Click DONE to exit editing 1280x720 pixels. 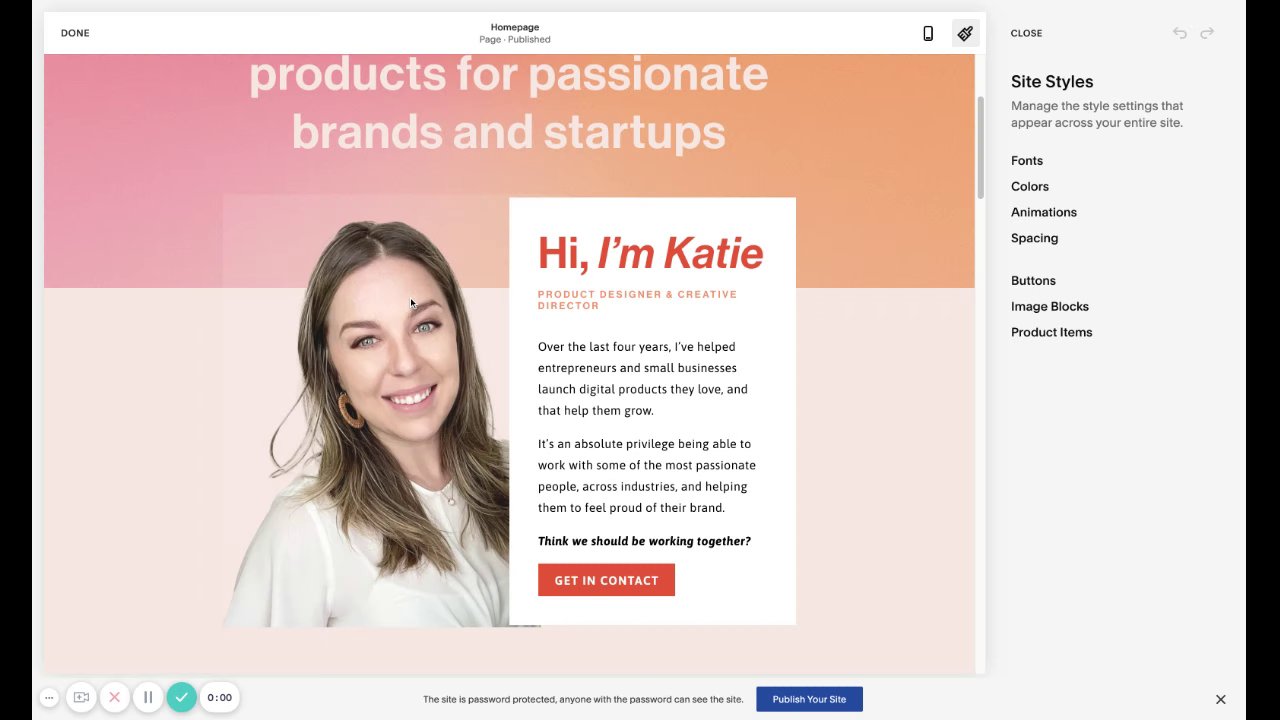pos(75,33)
